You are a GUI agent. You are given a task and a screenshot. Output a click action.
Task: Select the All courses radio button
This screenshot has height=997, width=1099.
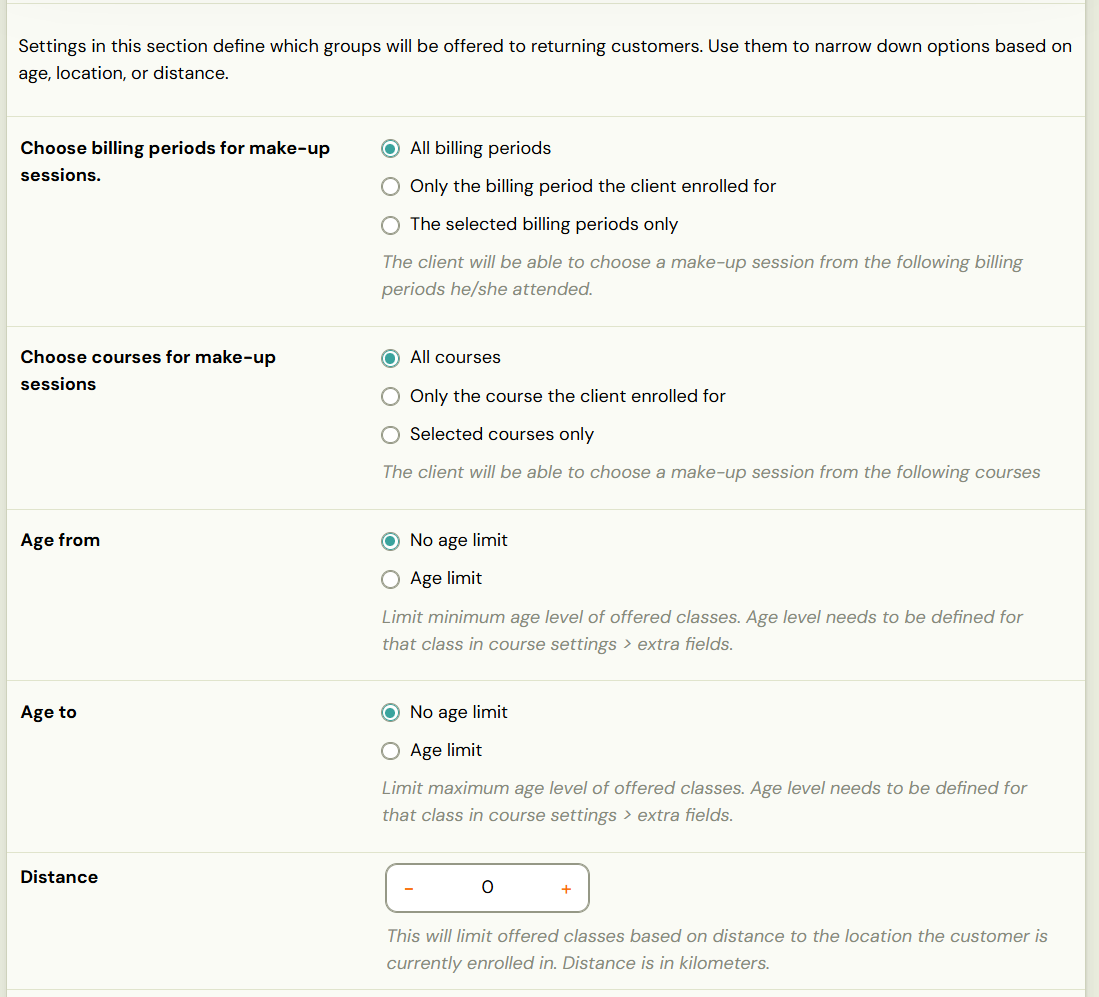[390, 358]
